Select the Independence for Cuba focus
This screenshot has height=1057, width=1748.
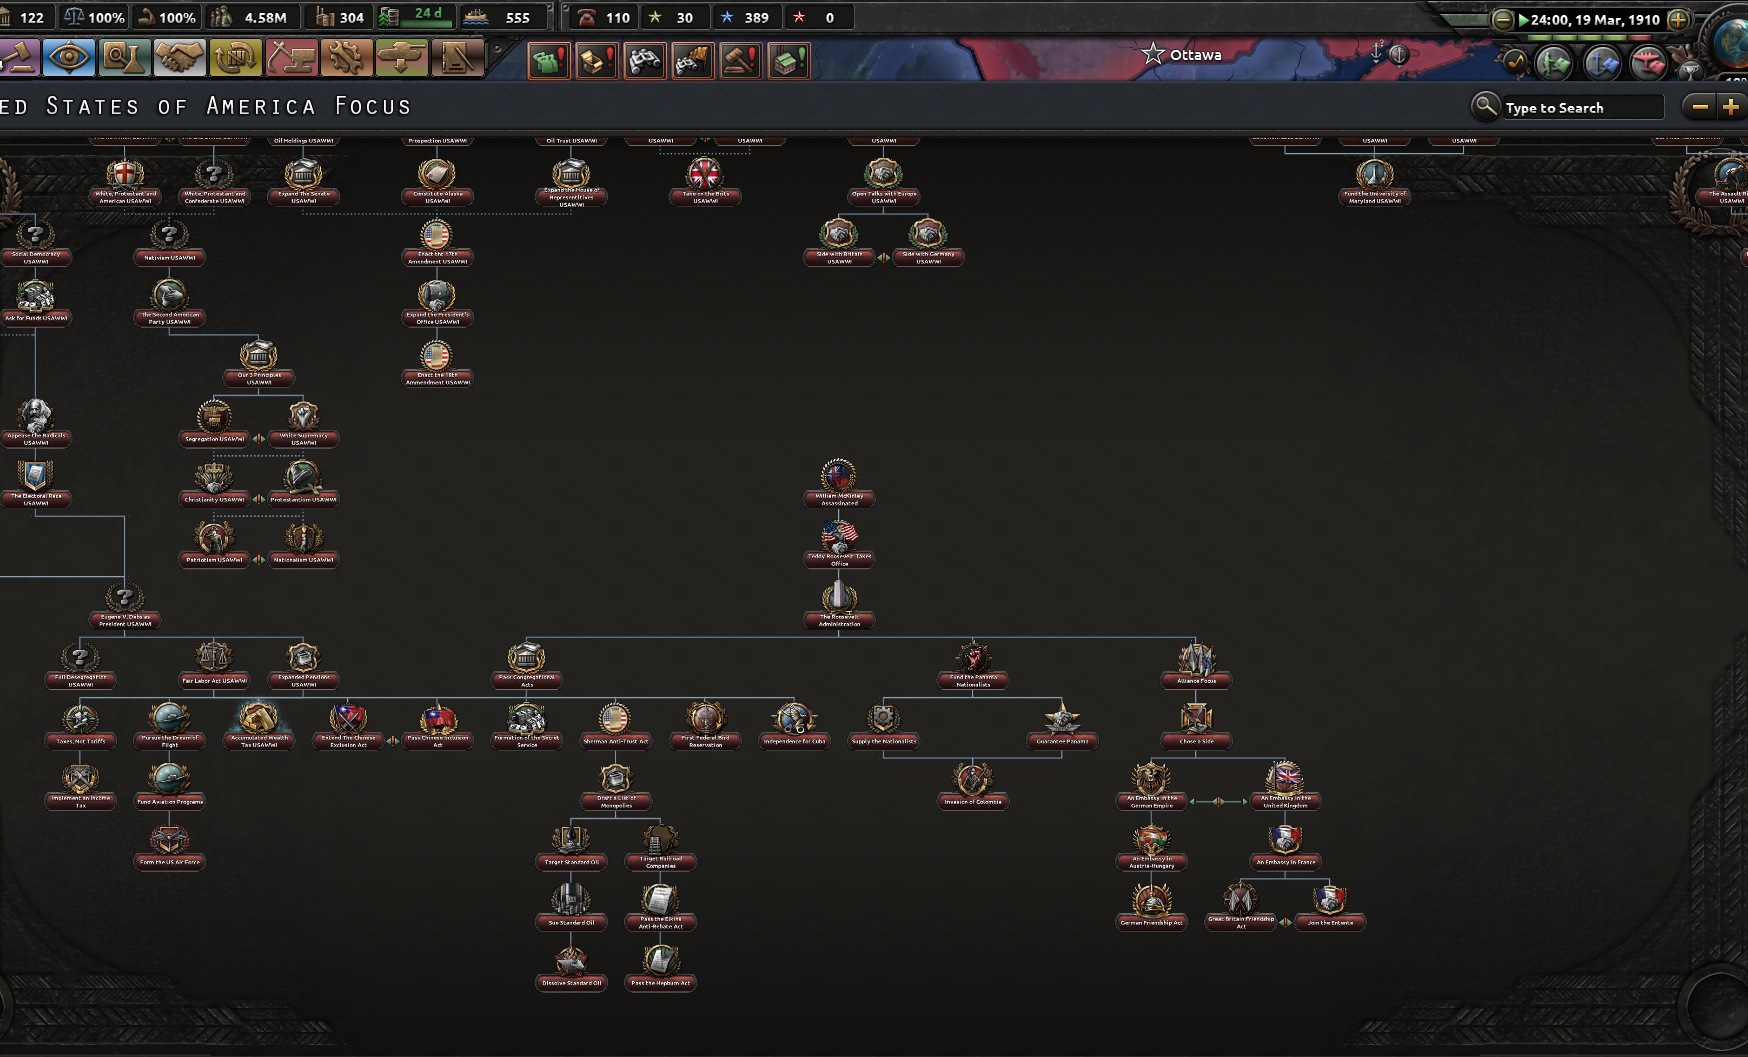point(794,726)
